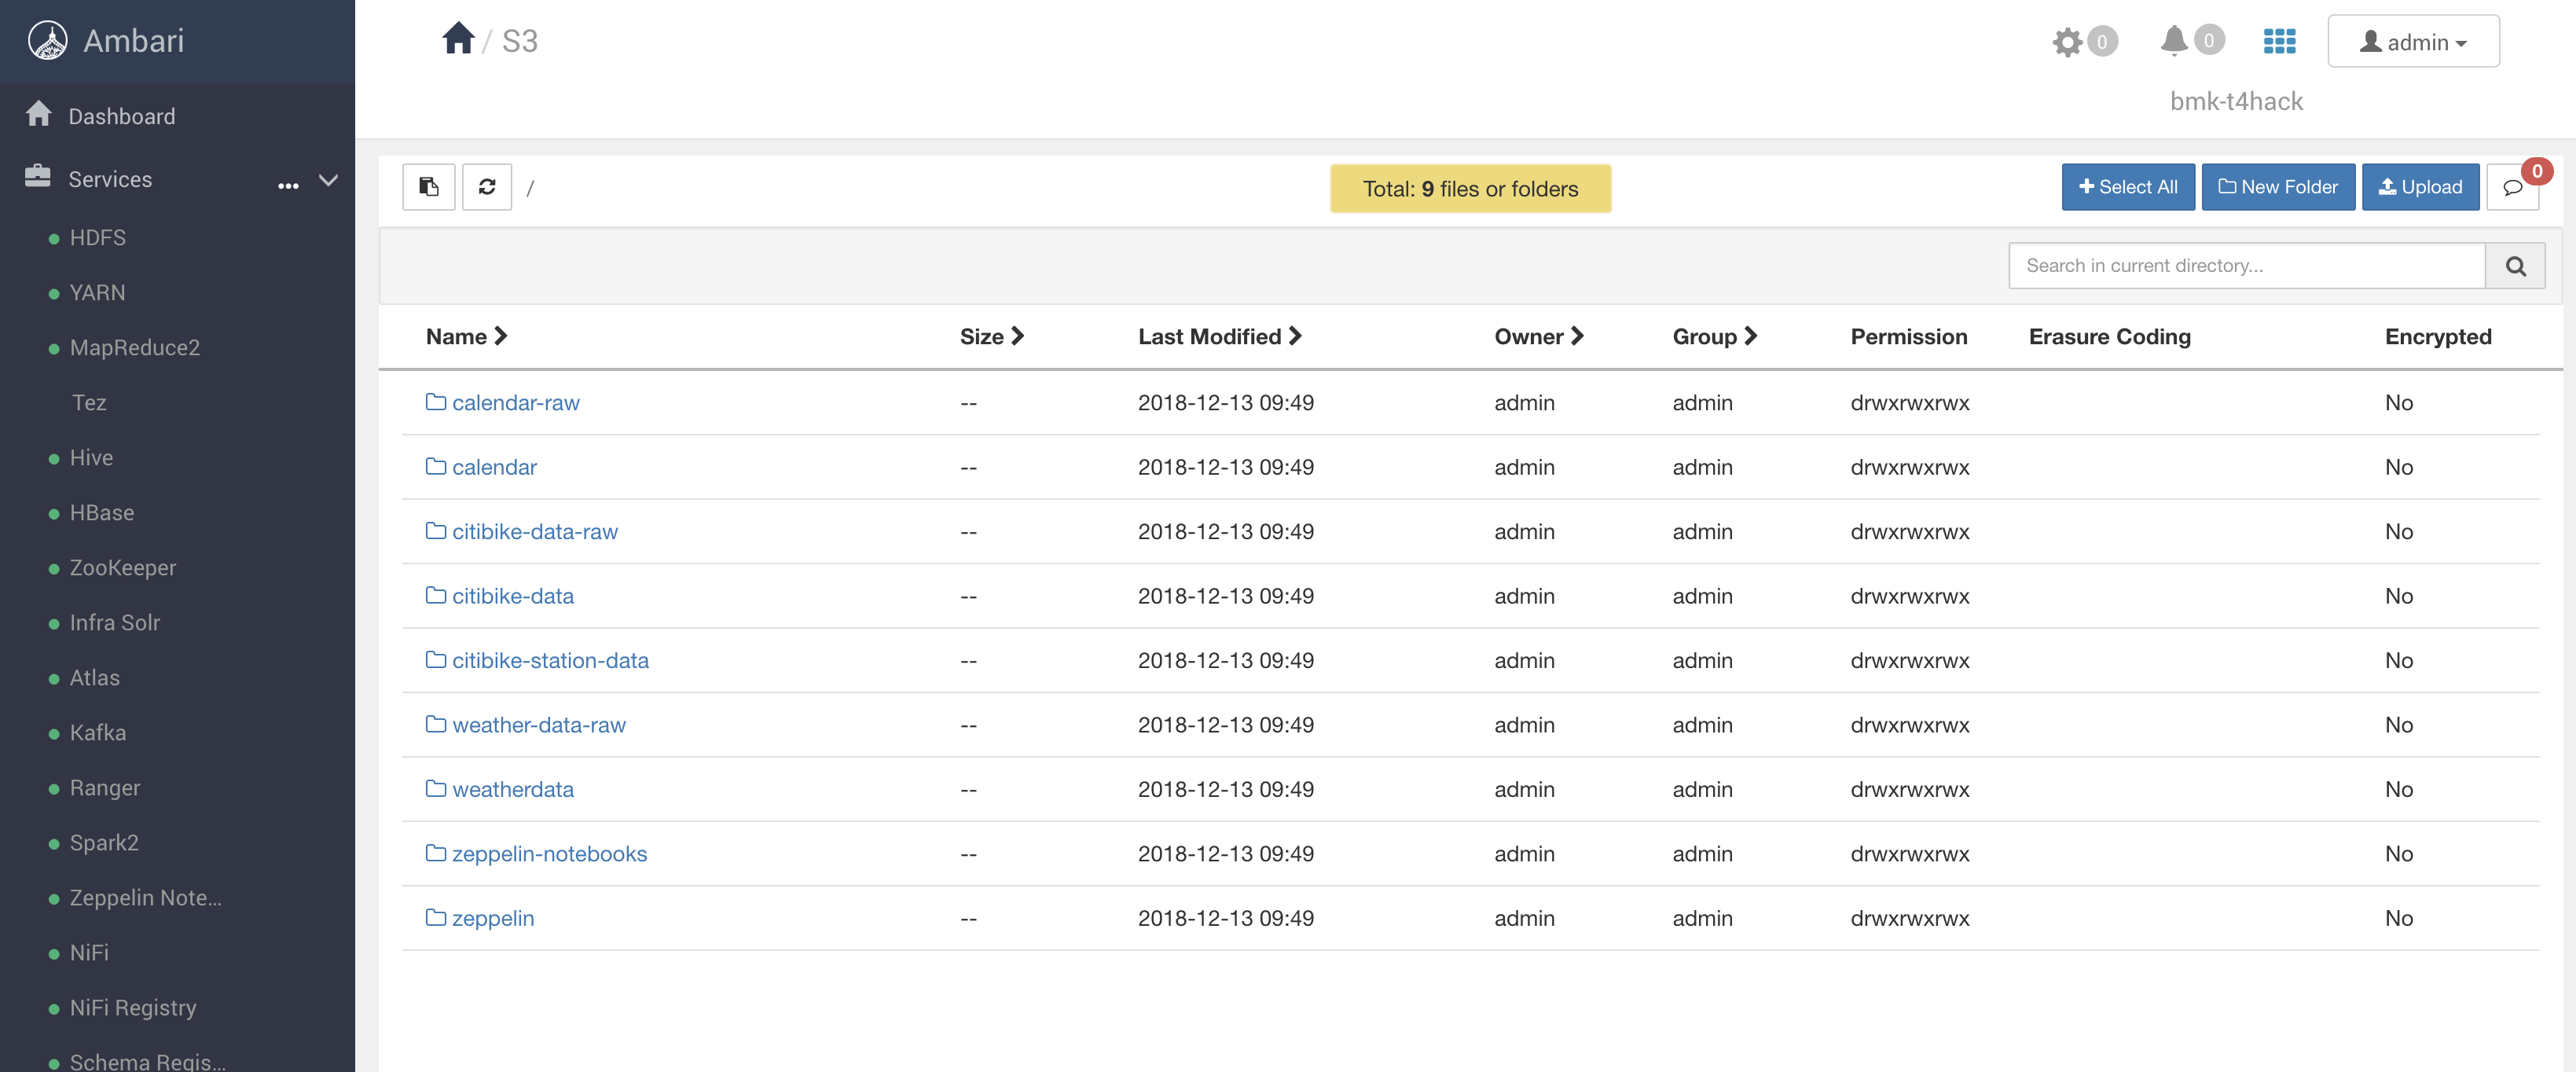2576x1072 pixels.
Task: Refresh the current directory listing
Action: [487, 187]
